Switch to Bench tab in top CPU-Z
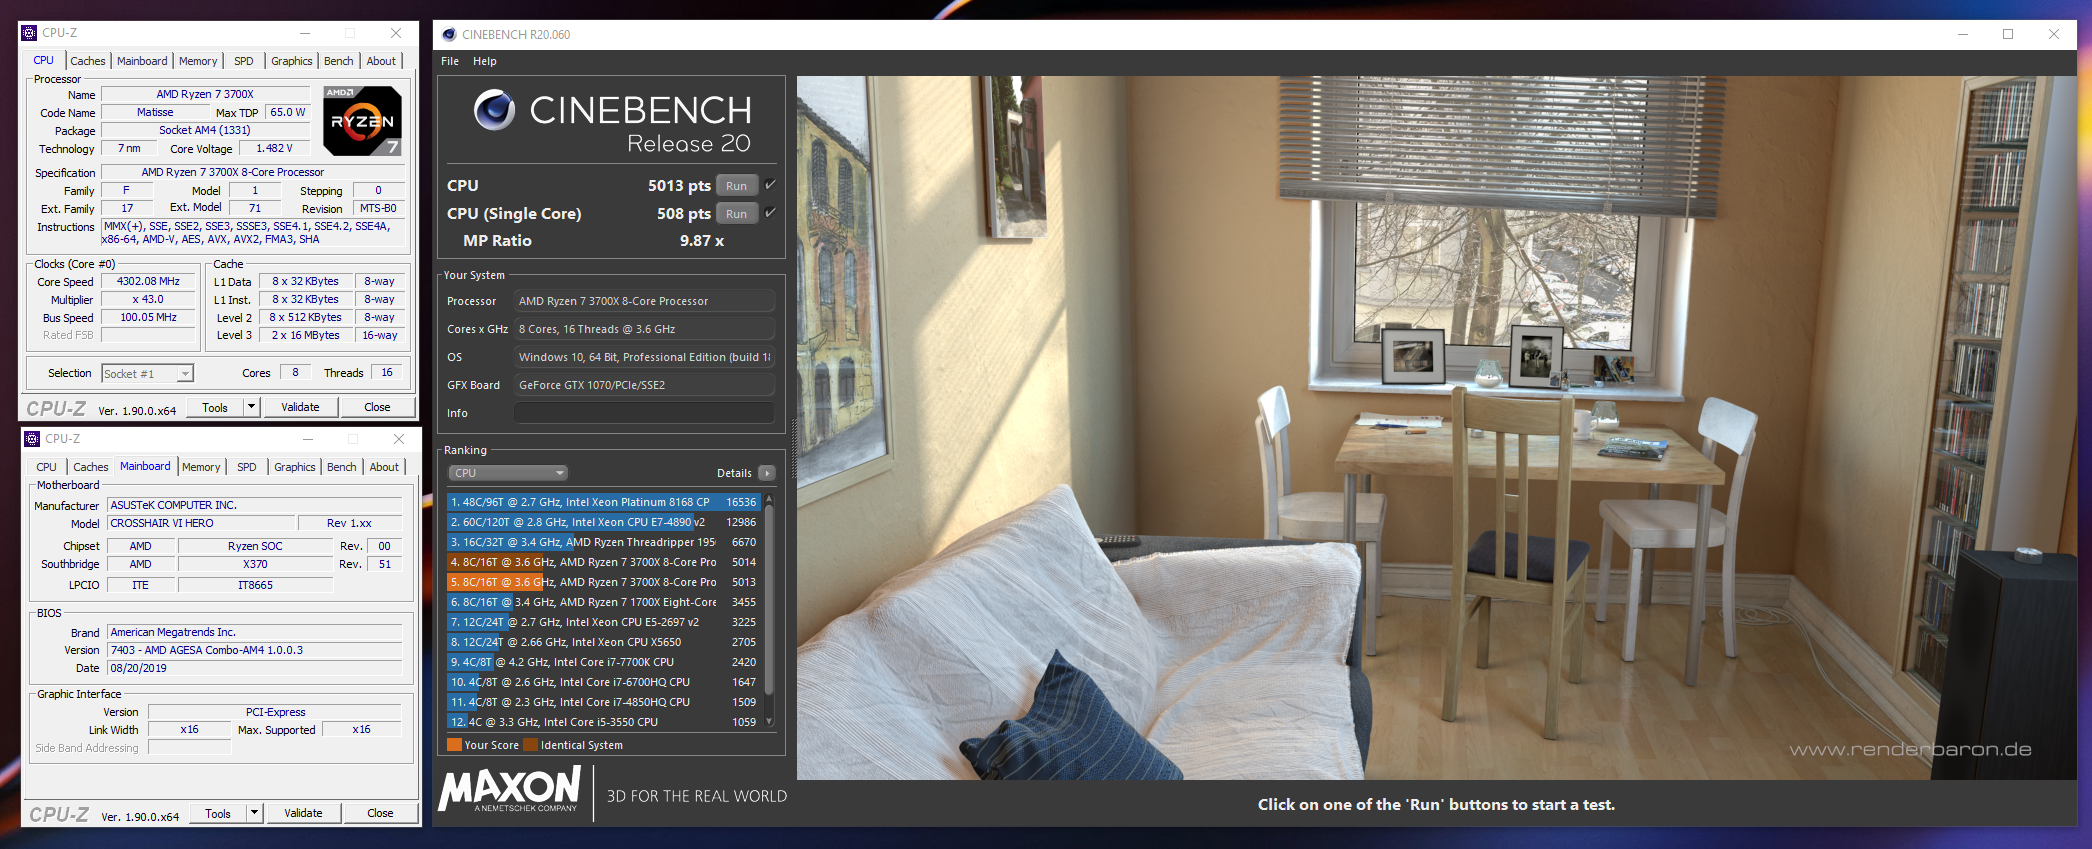This screenshot has width=2092, height=849. click(x=339, y=61)
